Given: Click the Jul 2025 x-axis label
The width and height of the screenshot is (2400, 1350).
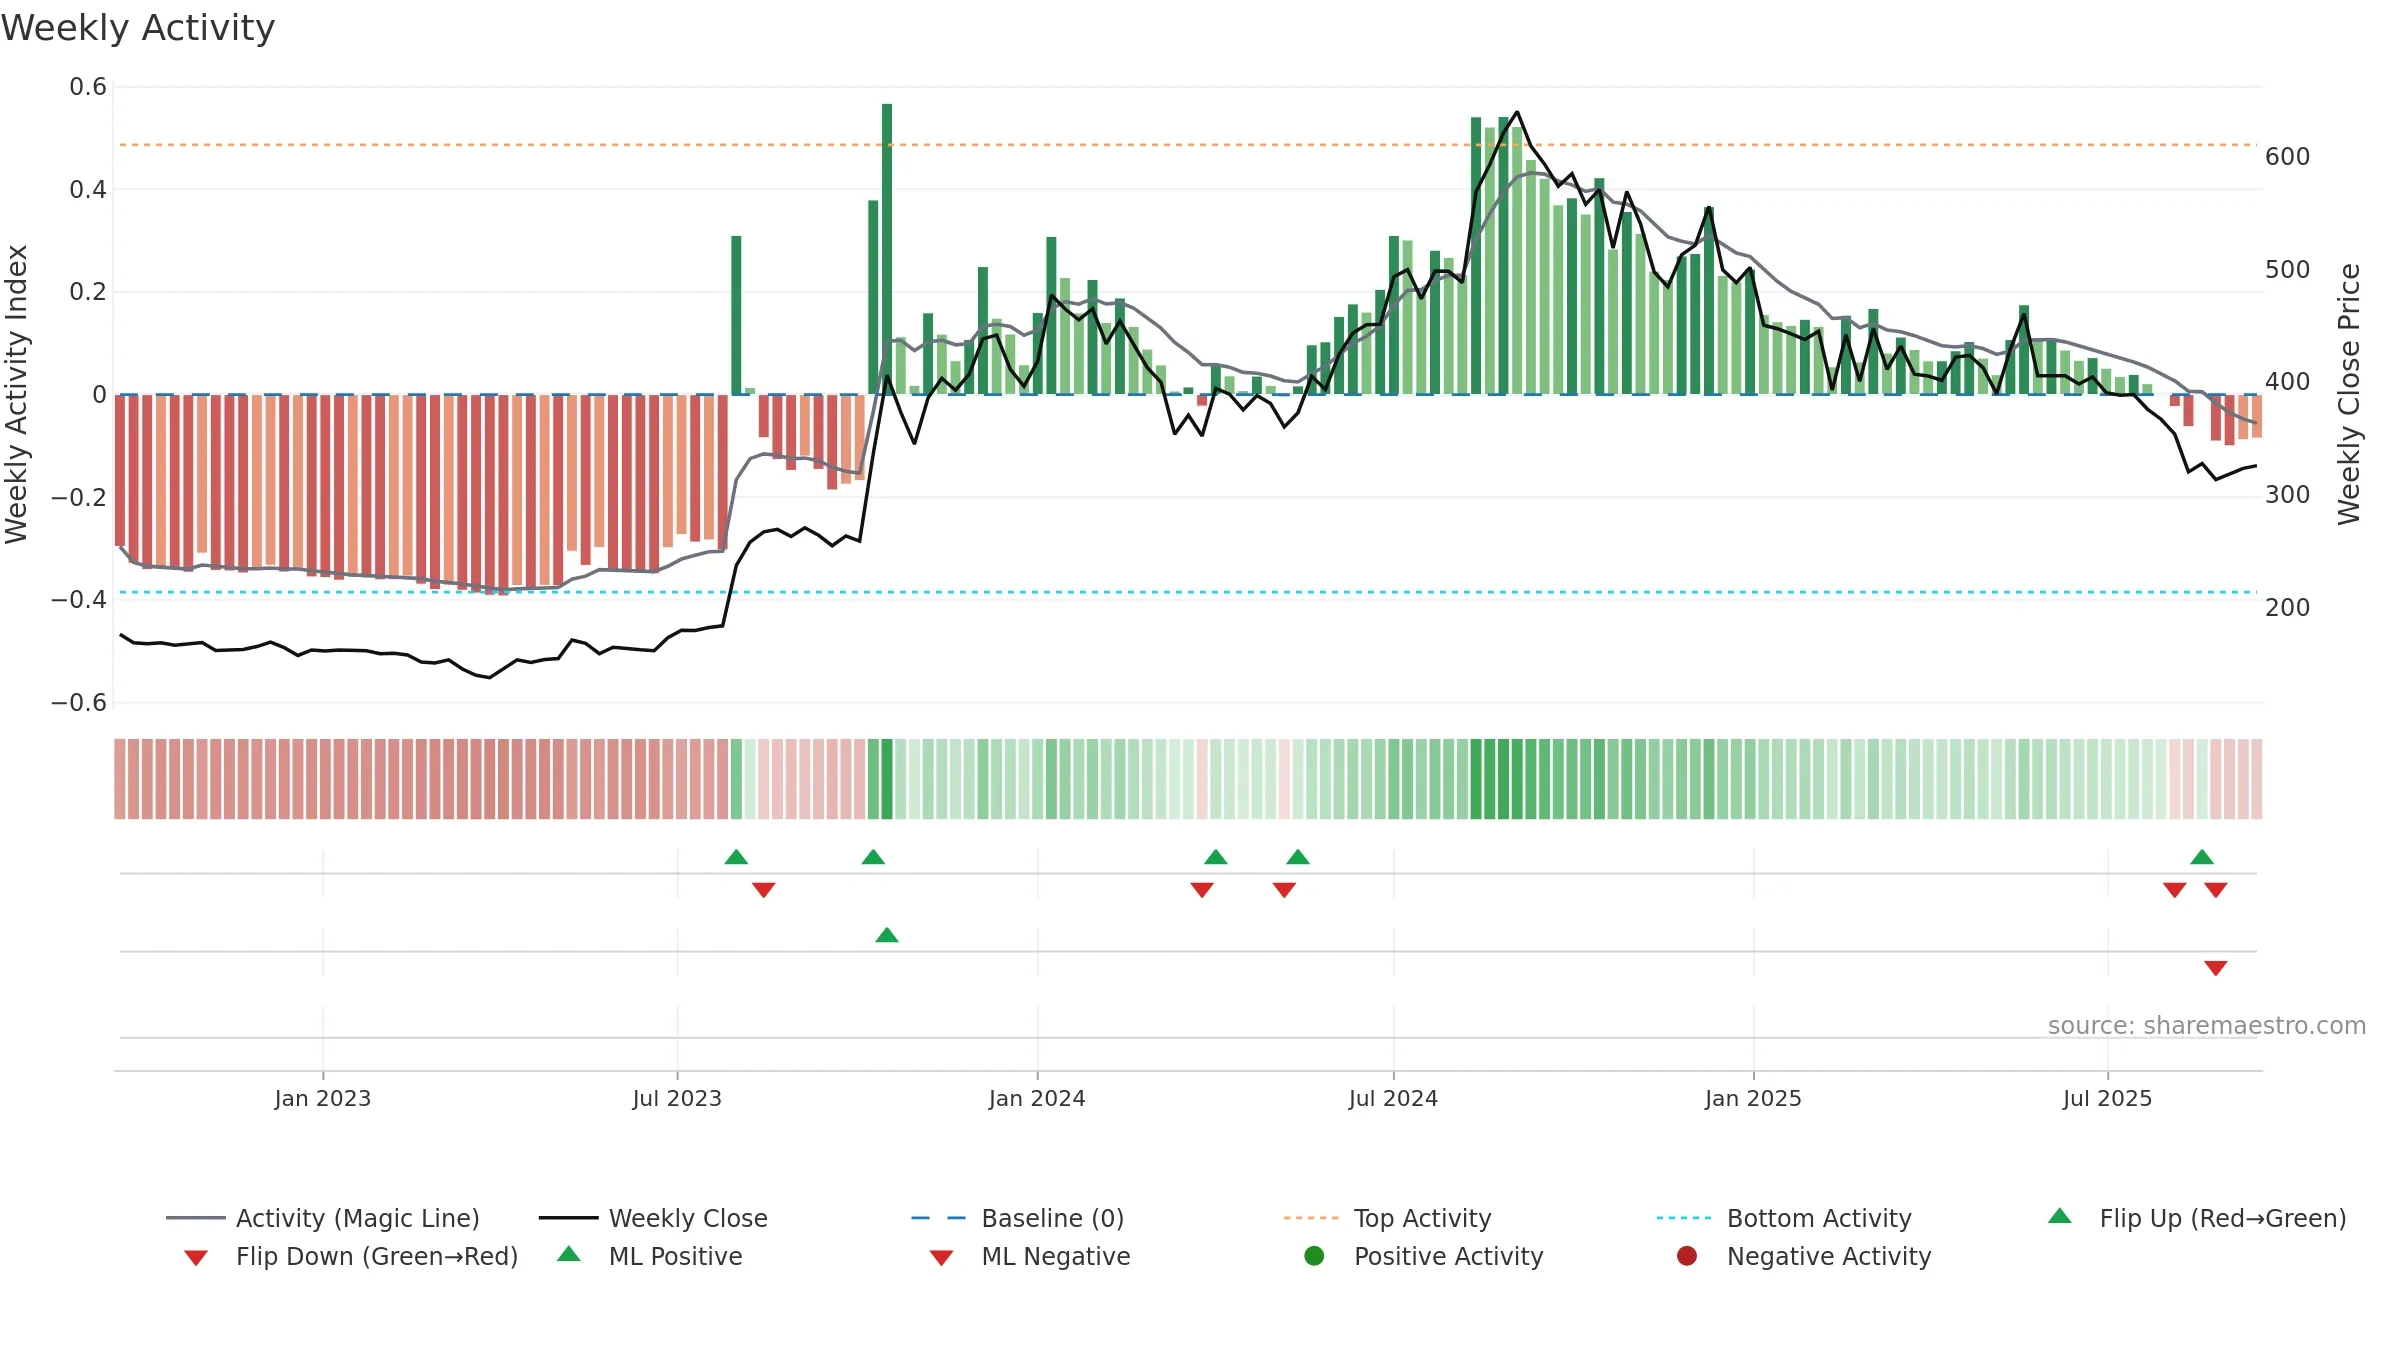Looking at the screenshot, I should (2107, 1098).
